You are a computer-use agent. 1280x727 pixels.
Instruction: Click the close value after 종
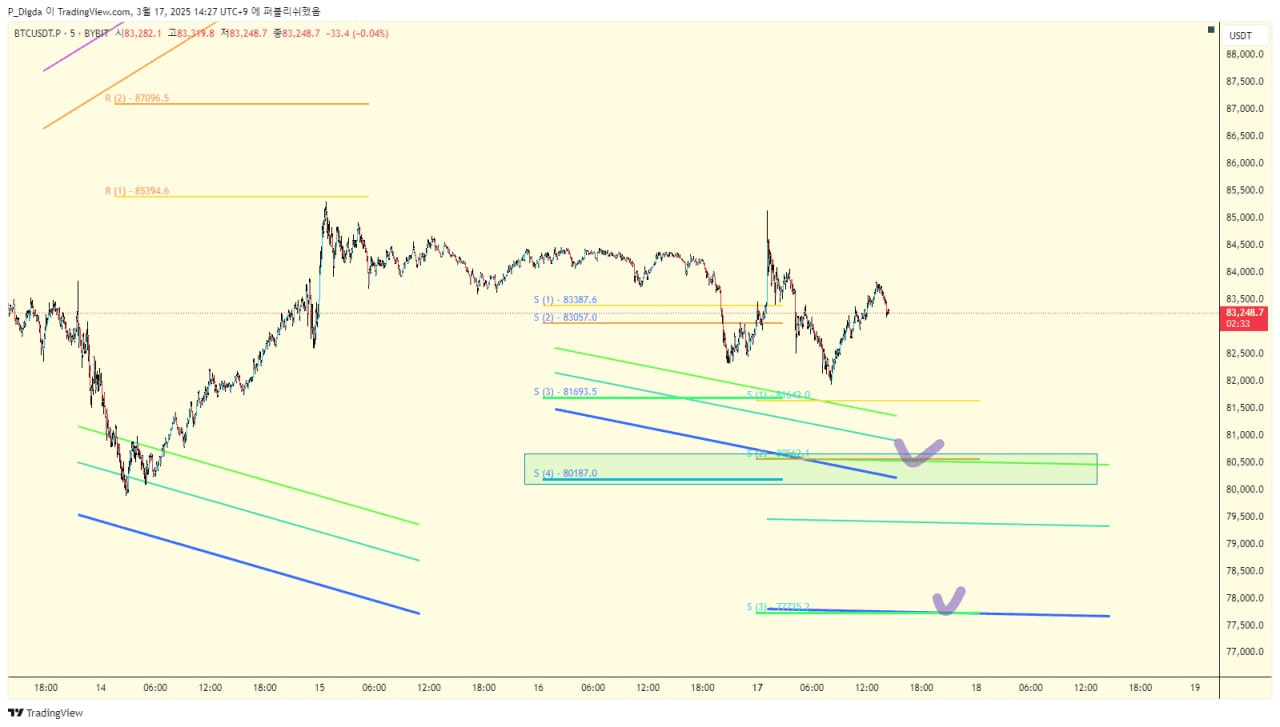coord(301,34)
